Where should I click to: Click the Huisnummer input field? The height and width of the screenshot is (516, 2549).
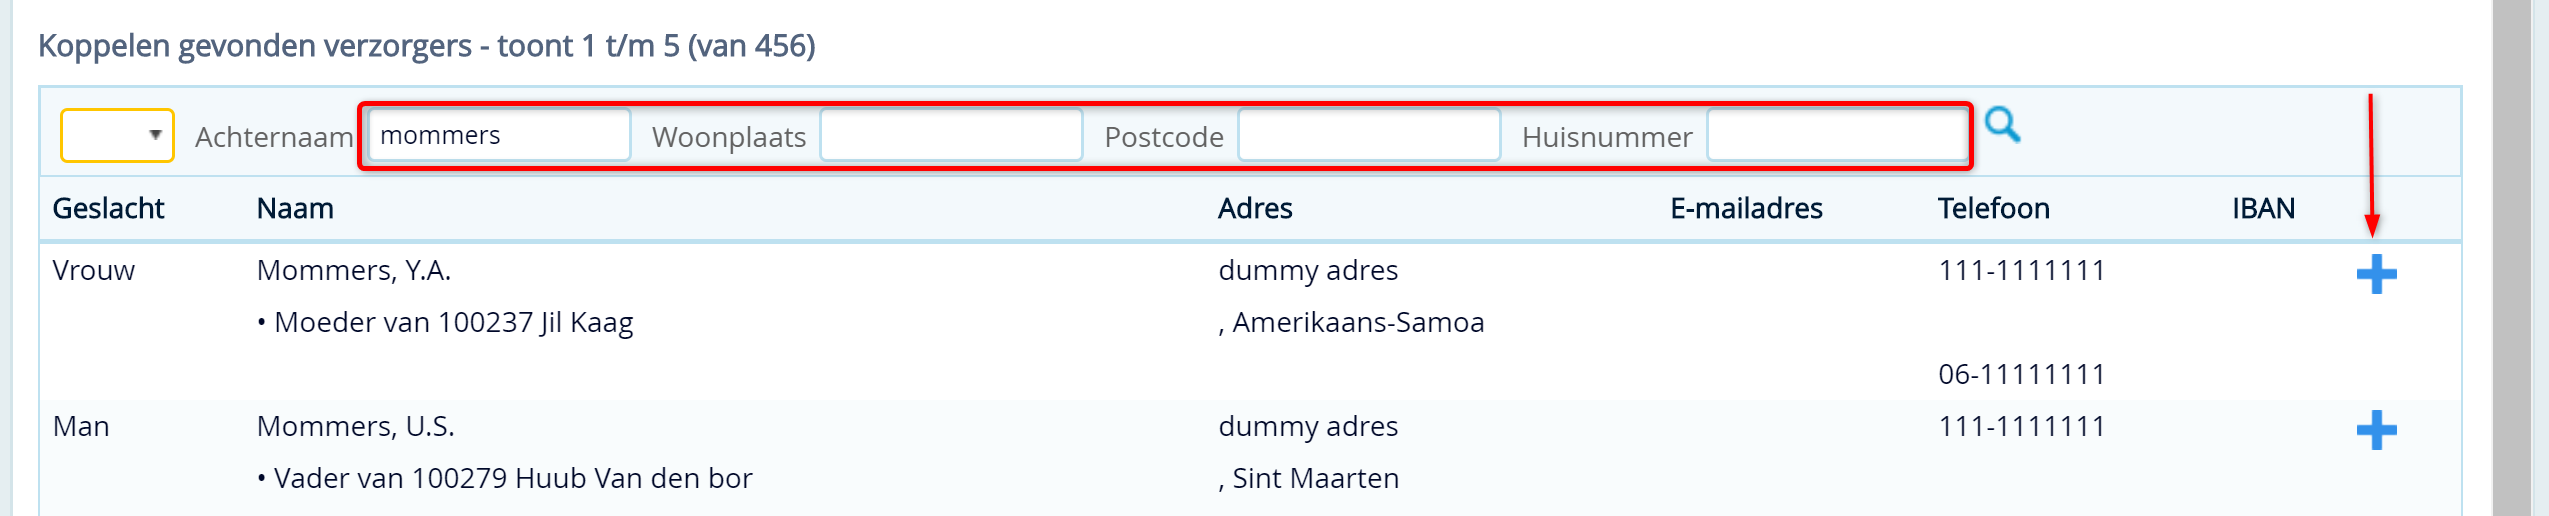[x=1837, y=135]
